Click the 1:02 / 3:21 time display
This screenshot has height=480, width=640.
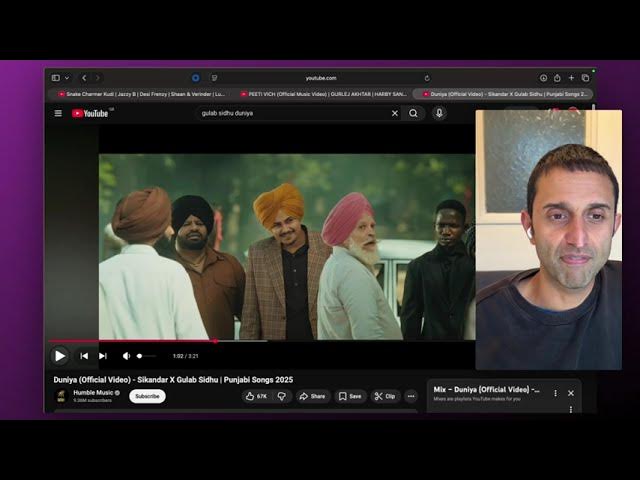(185, 356)
